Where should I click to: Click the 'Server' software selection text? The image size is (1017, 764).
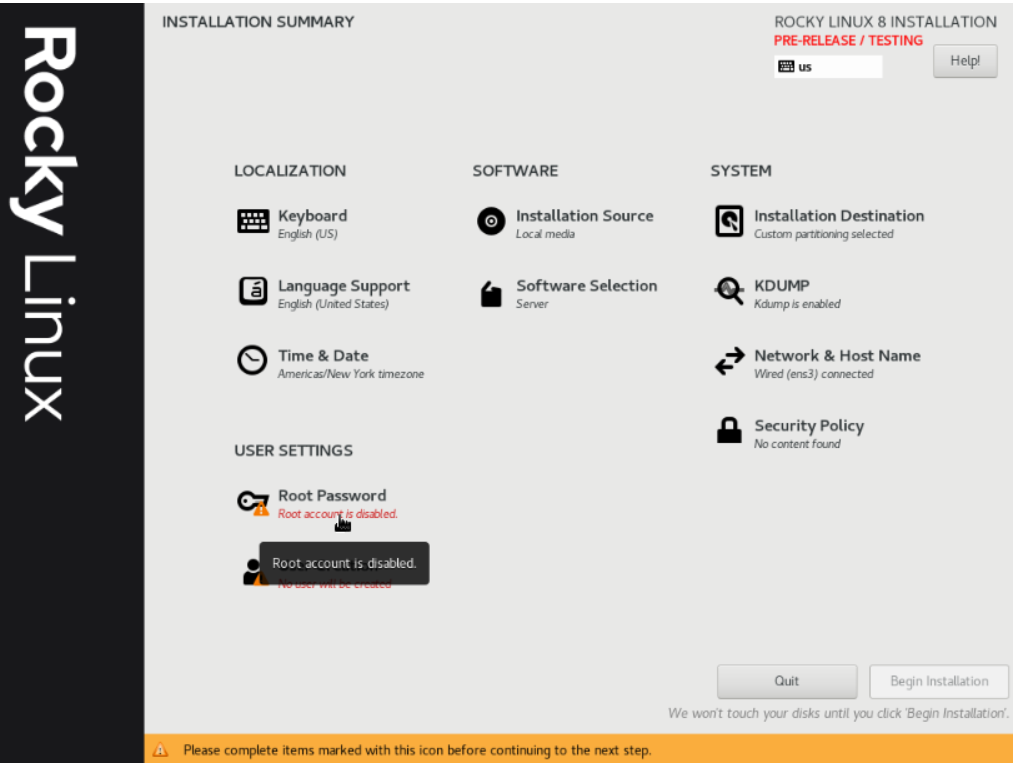(532, 304)
